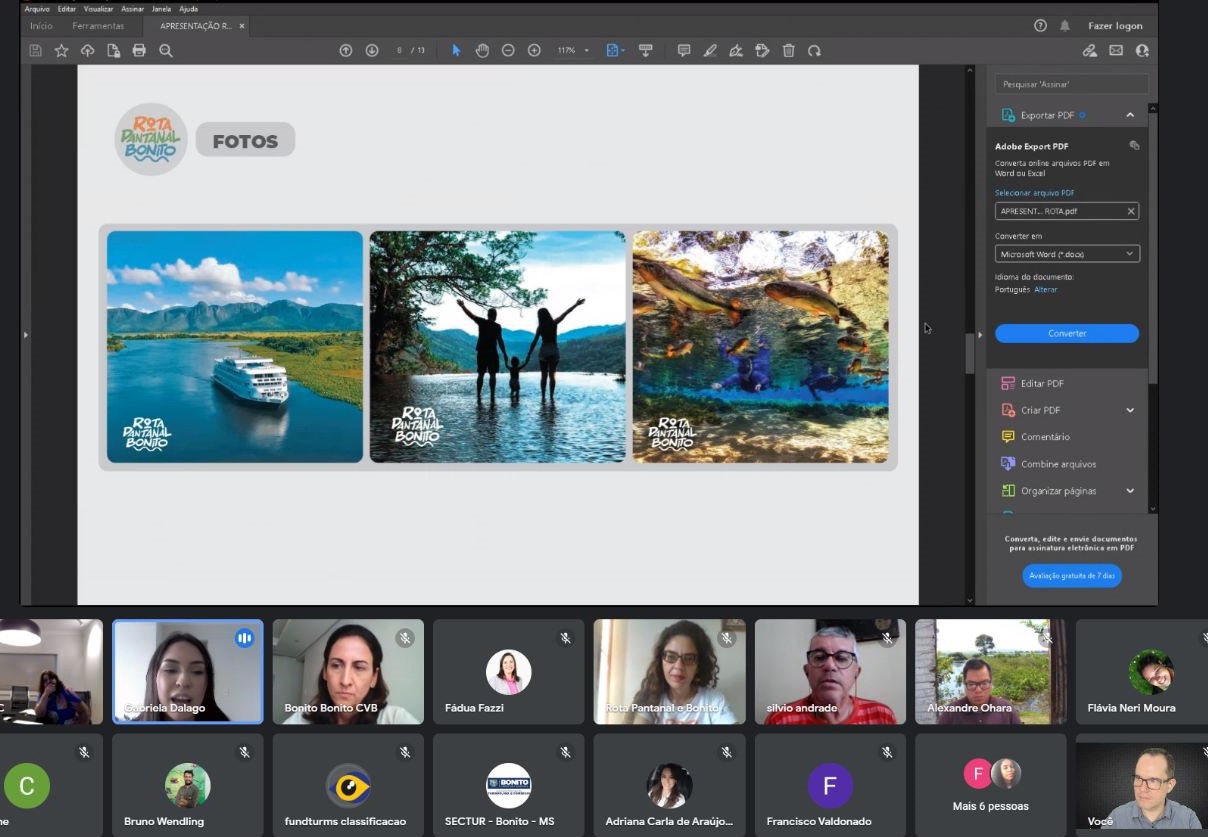Click the stamp tool icon
1208x837 pixels.
pyautogui.click(x=762, y=51)
